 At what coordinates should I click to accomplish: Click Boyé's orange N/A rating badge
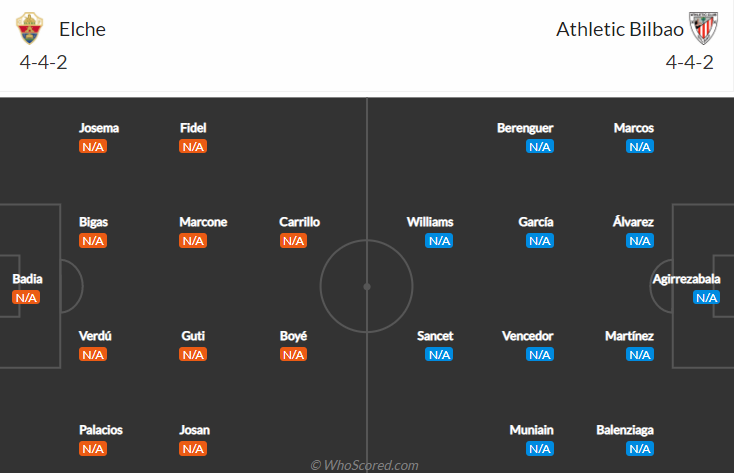pos(293,354)
